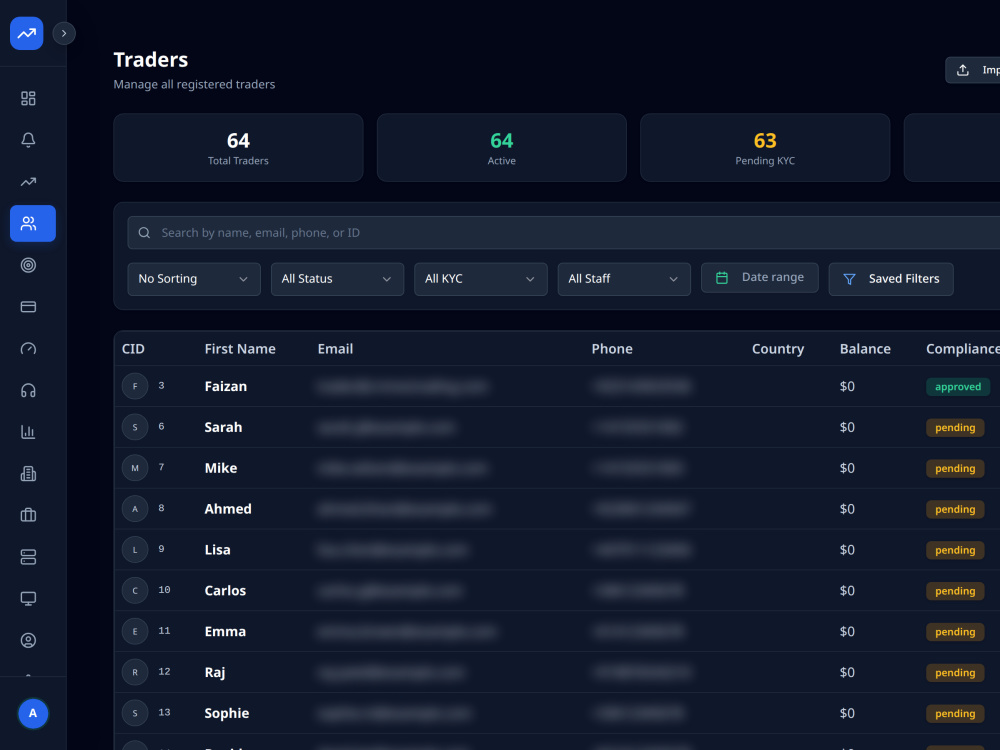
Task: Open trader Emma
Action: pos(225,631)
